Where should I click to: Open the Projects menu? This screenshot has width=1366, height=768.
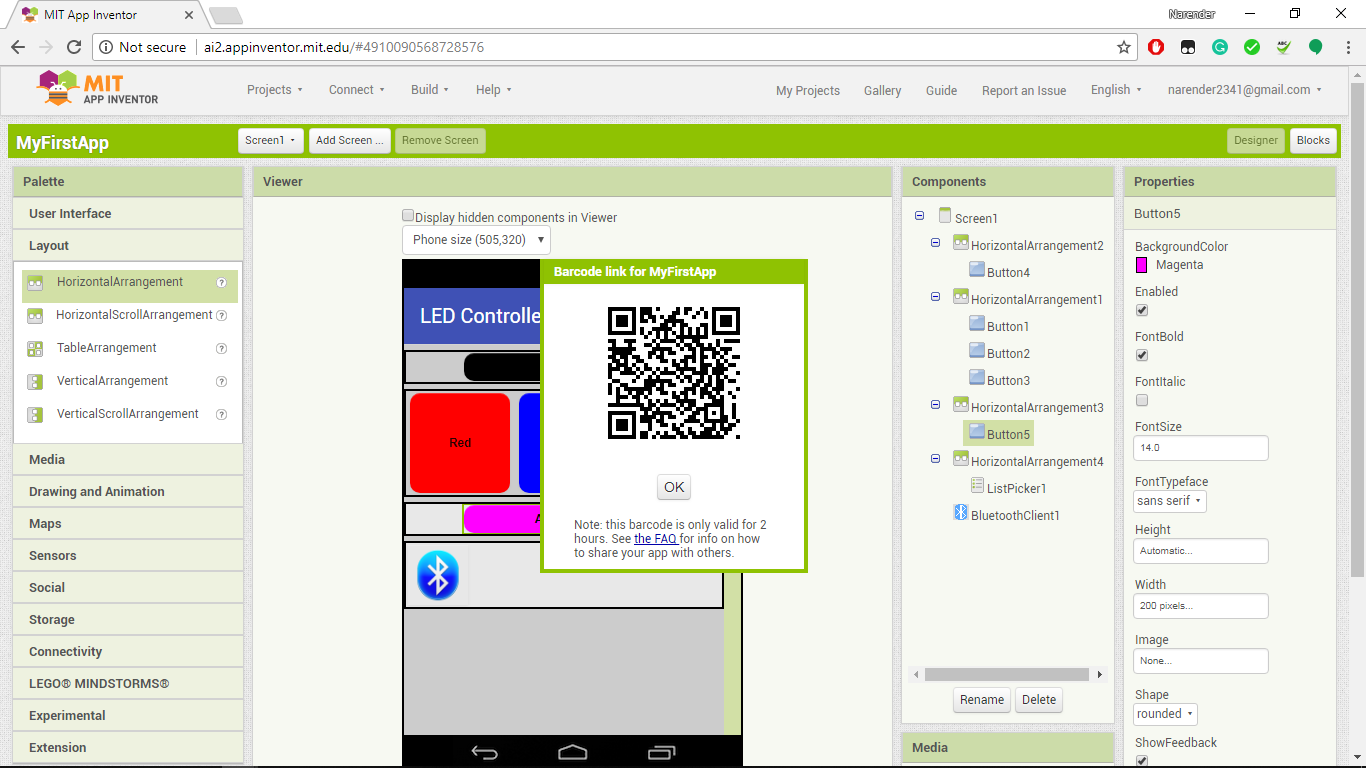click(x=275, y=90)
